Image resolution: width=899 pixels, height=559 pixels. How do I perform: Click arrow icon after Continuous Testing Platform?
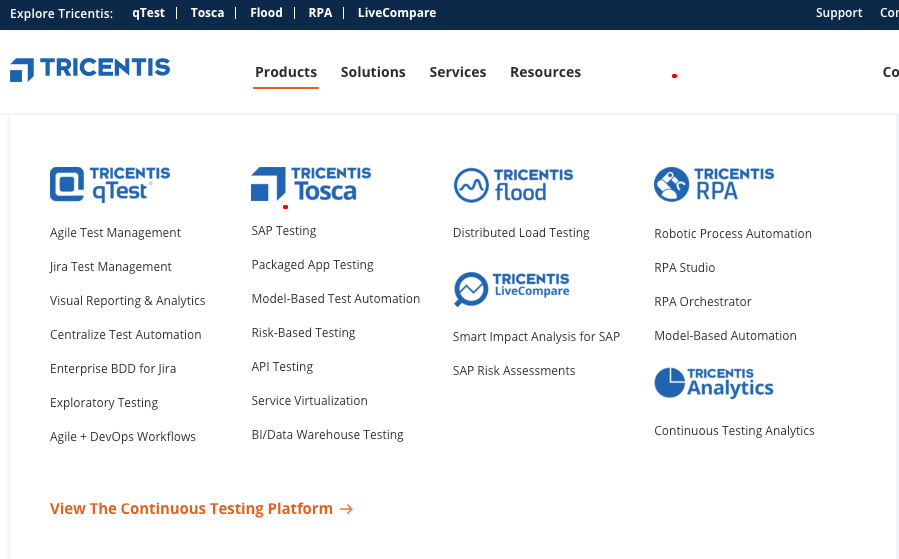346,509
